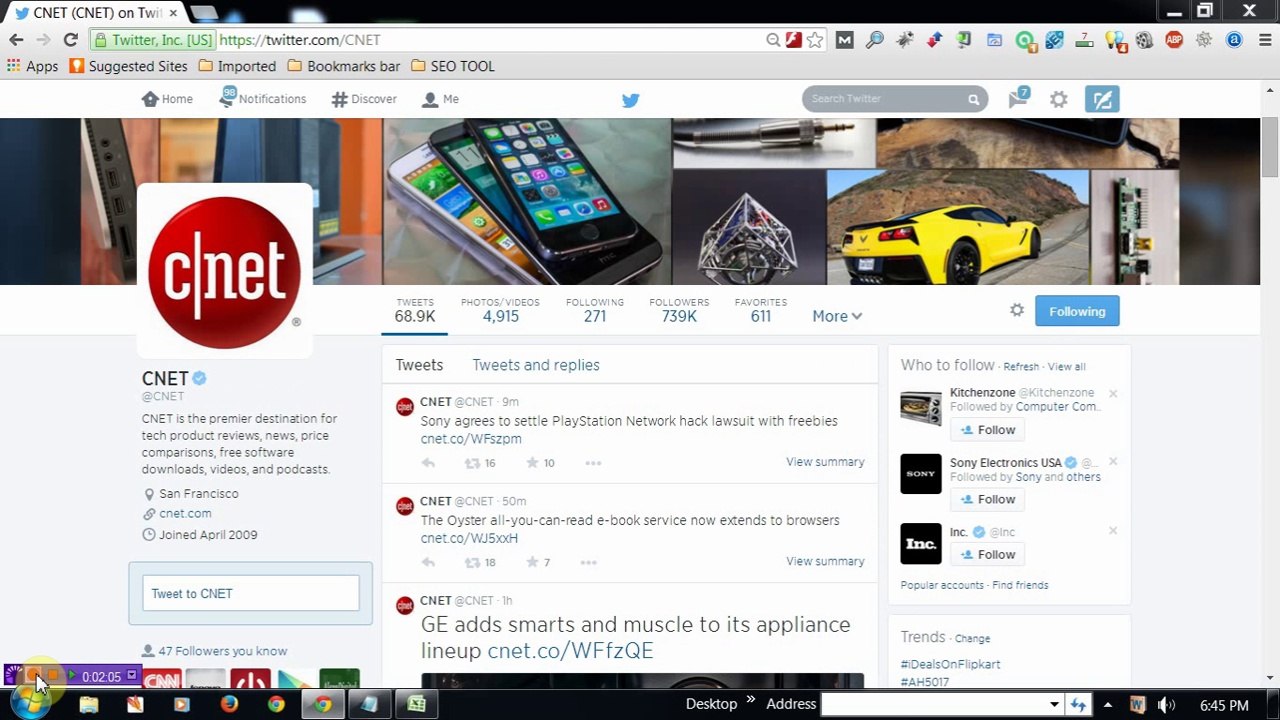Screen dimensions: 1280x720
Task: Click the Twitter bird logo in navbar
Action: [x=630, y=100]
